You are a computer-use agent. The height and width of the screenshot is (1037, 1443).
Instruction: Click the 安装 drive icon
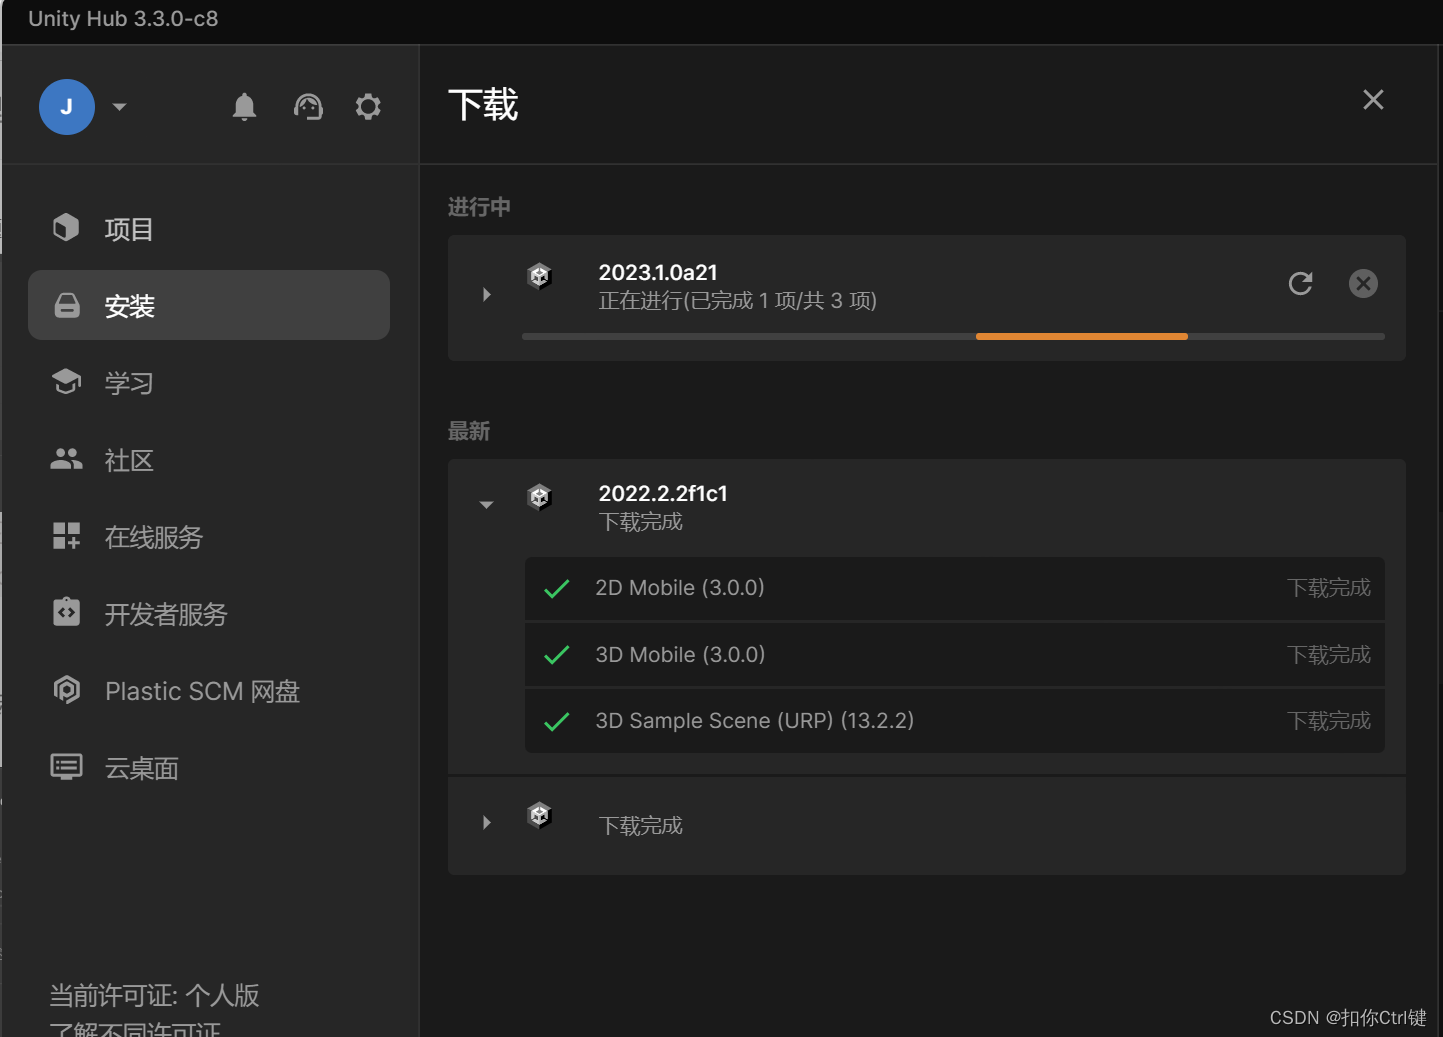coord(67,305)
